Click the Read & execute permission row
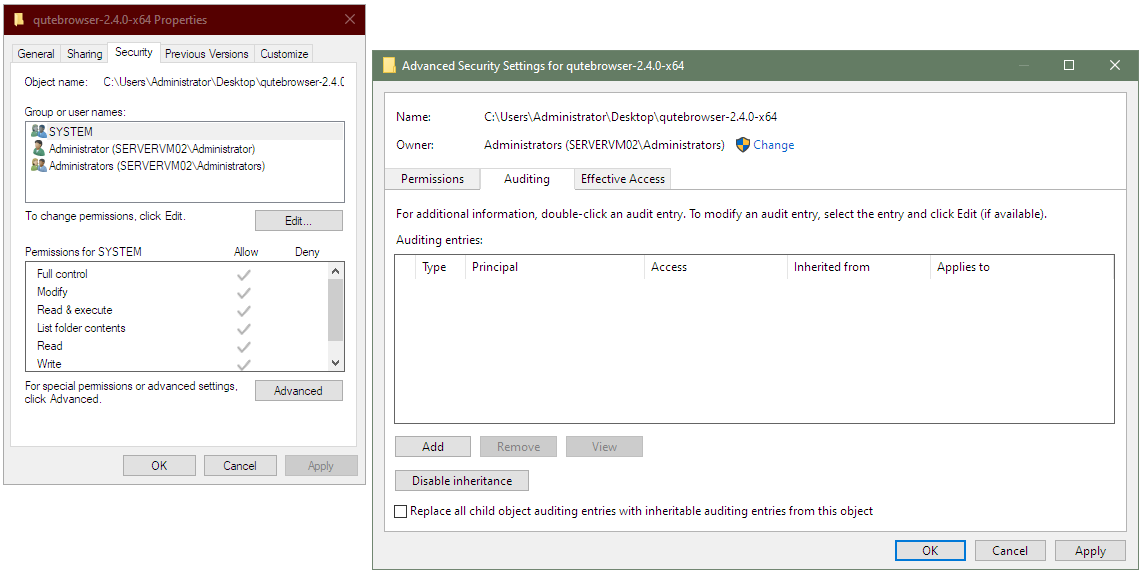1145x576 pixels. point(177,310)
